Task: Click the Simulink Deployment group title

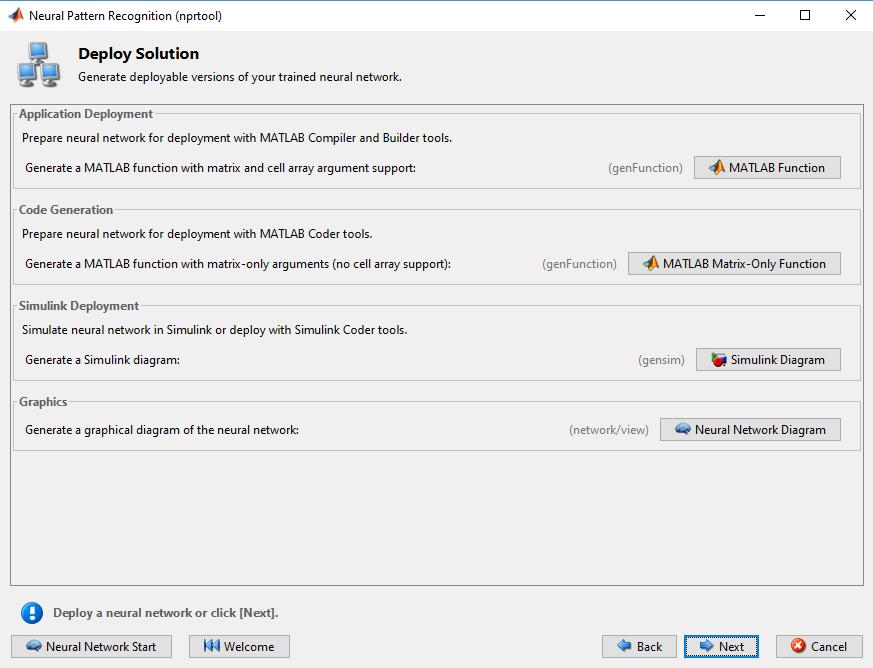Action: pyautogui.click(x=79, y=306)
